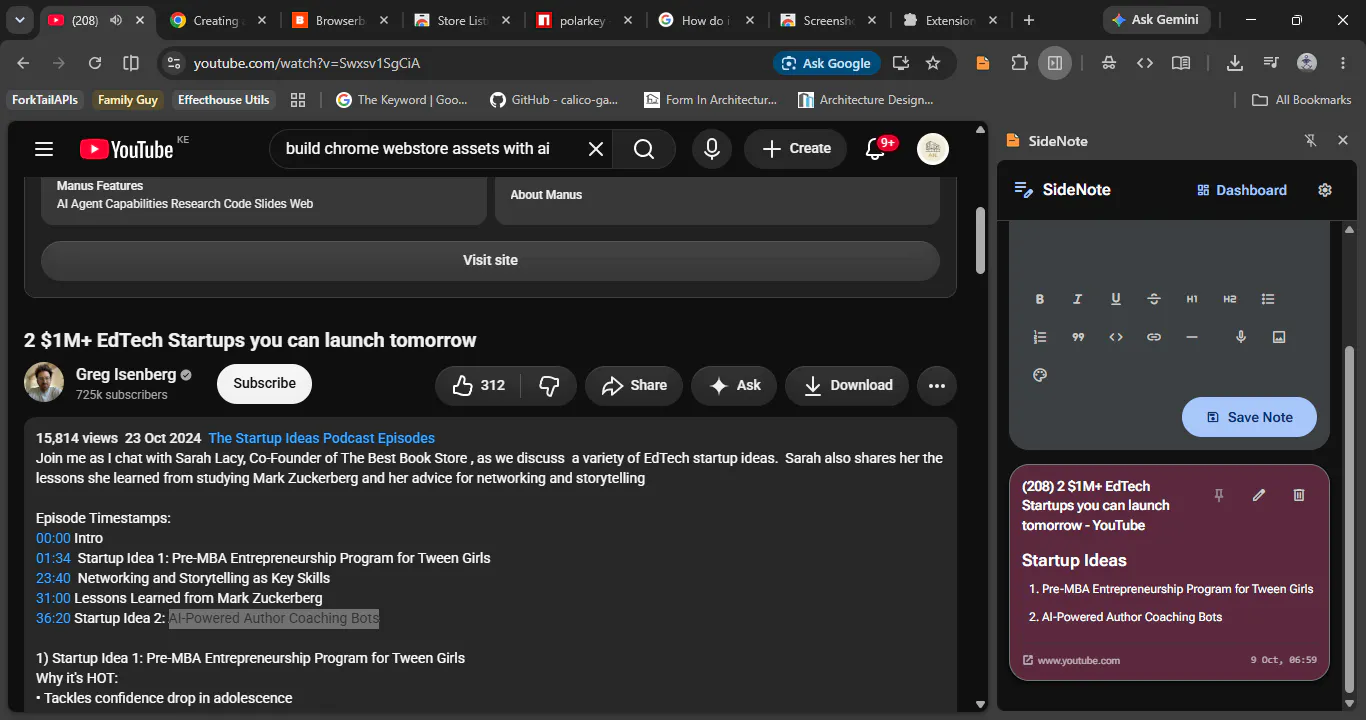Open the SideNote Dashboard link
Image resolution: width=1366 pixels, height=720 pixels.
pos(1242,190)
